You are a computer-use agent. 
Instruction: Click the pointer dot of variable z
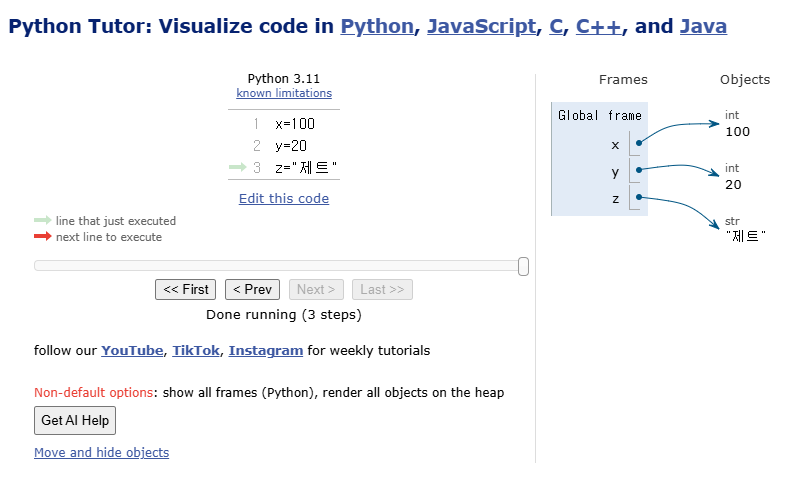point(637,198)
